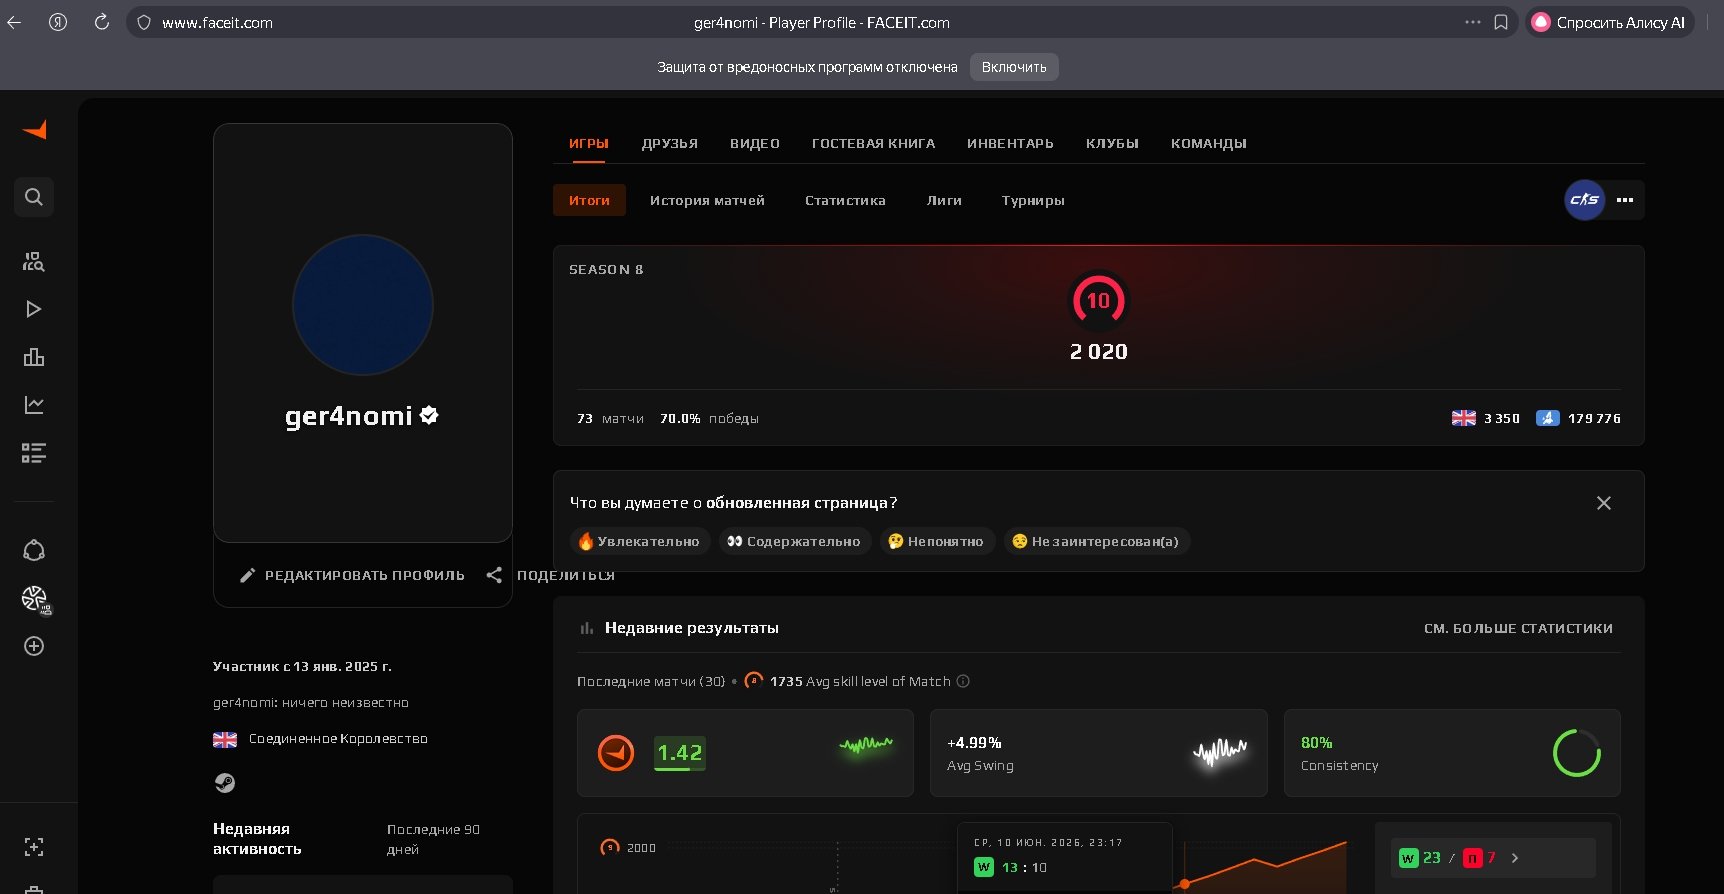Open СМ. БОЛЬШЕ СТАТИСТИКИ link
The height and width of the screenshot is (894, 1724).
(1518, 628)
